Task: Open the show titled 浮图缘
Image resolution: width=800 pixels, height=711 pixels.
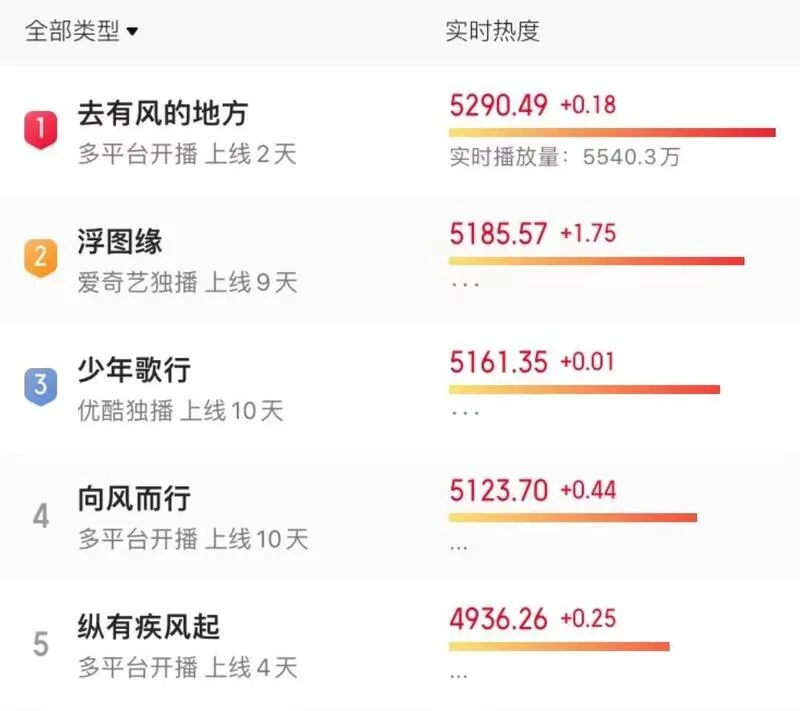Action: (120, 241)
